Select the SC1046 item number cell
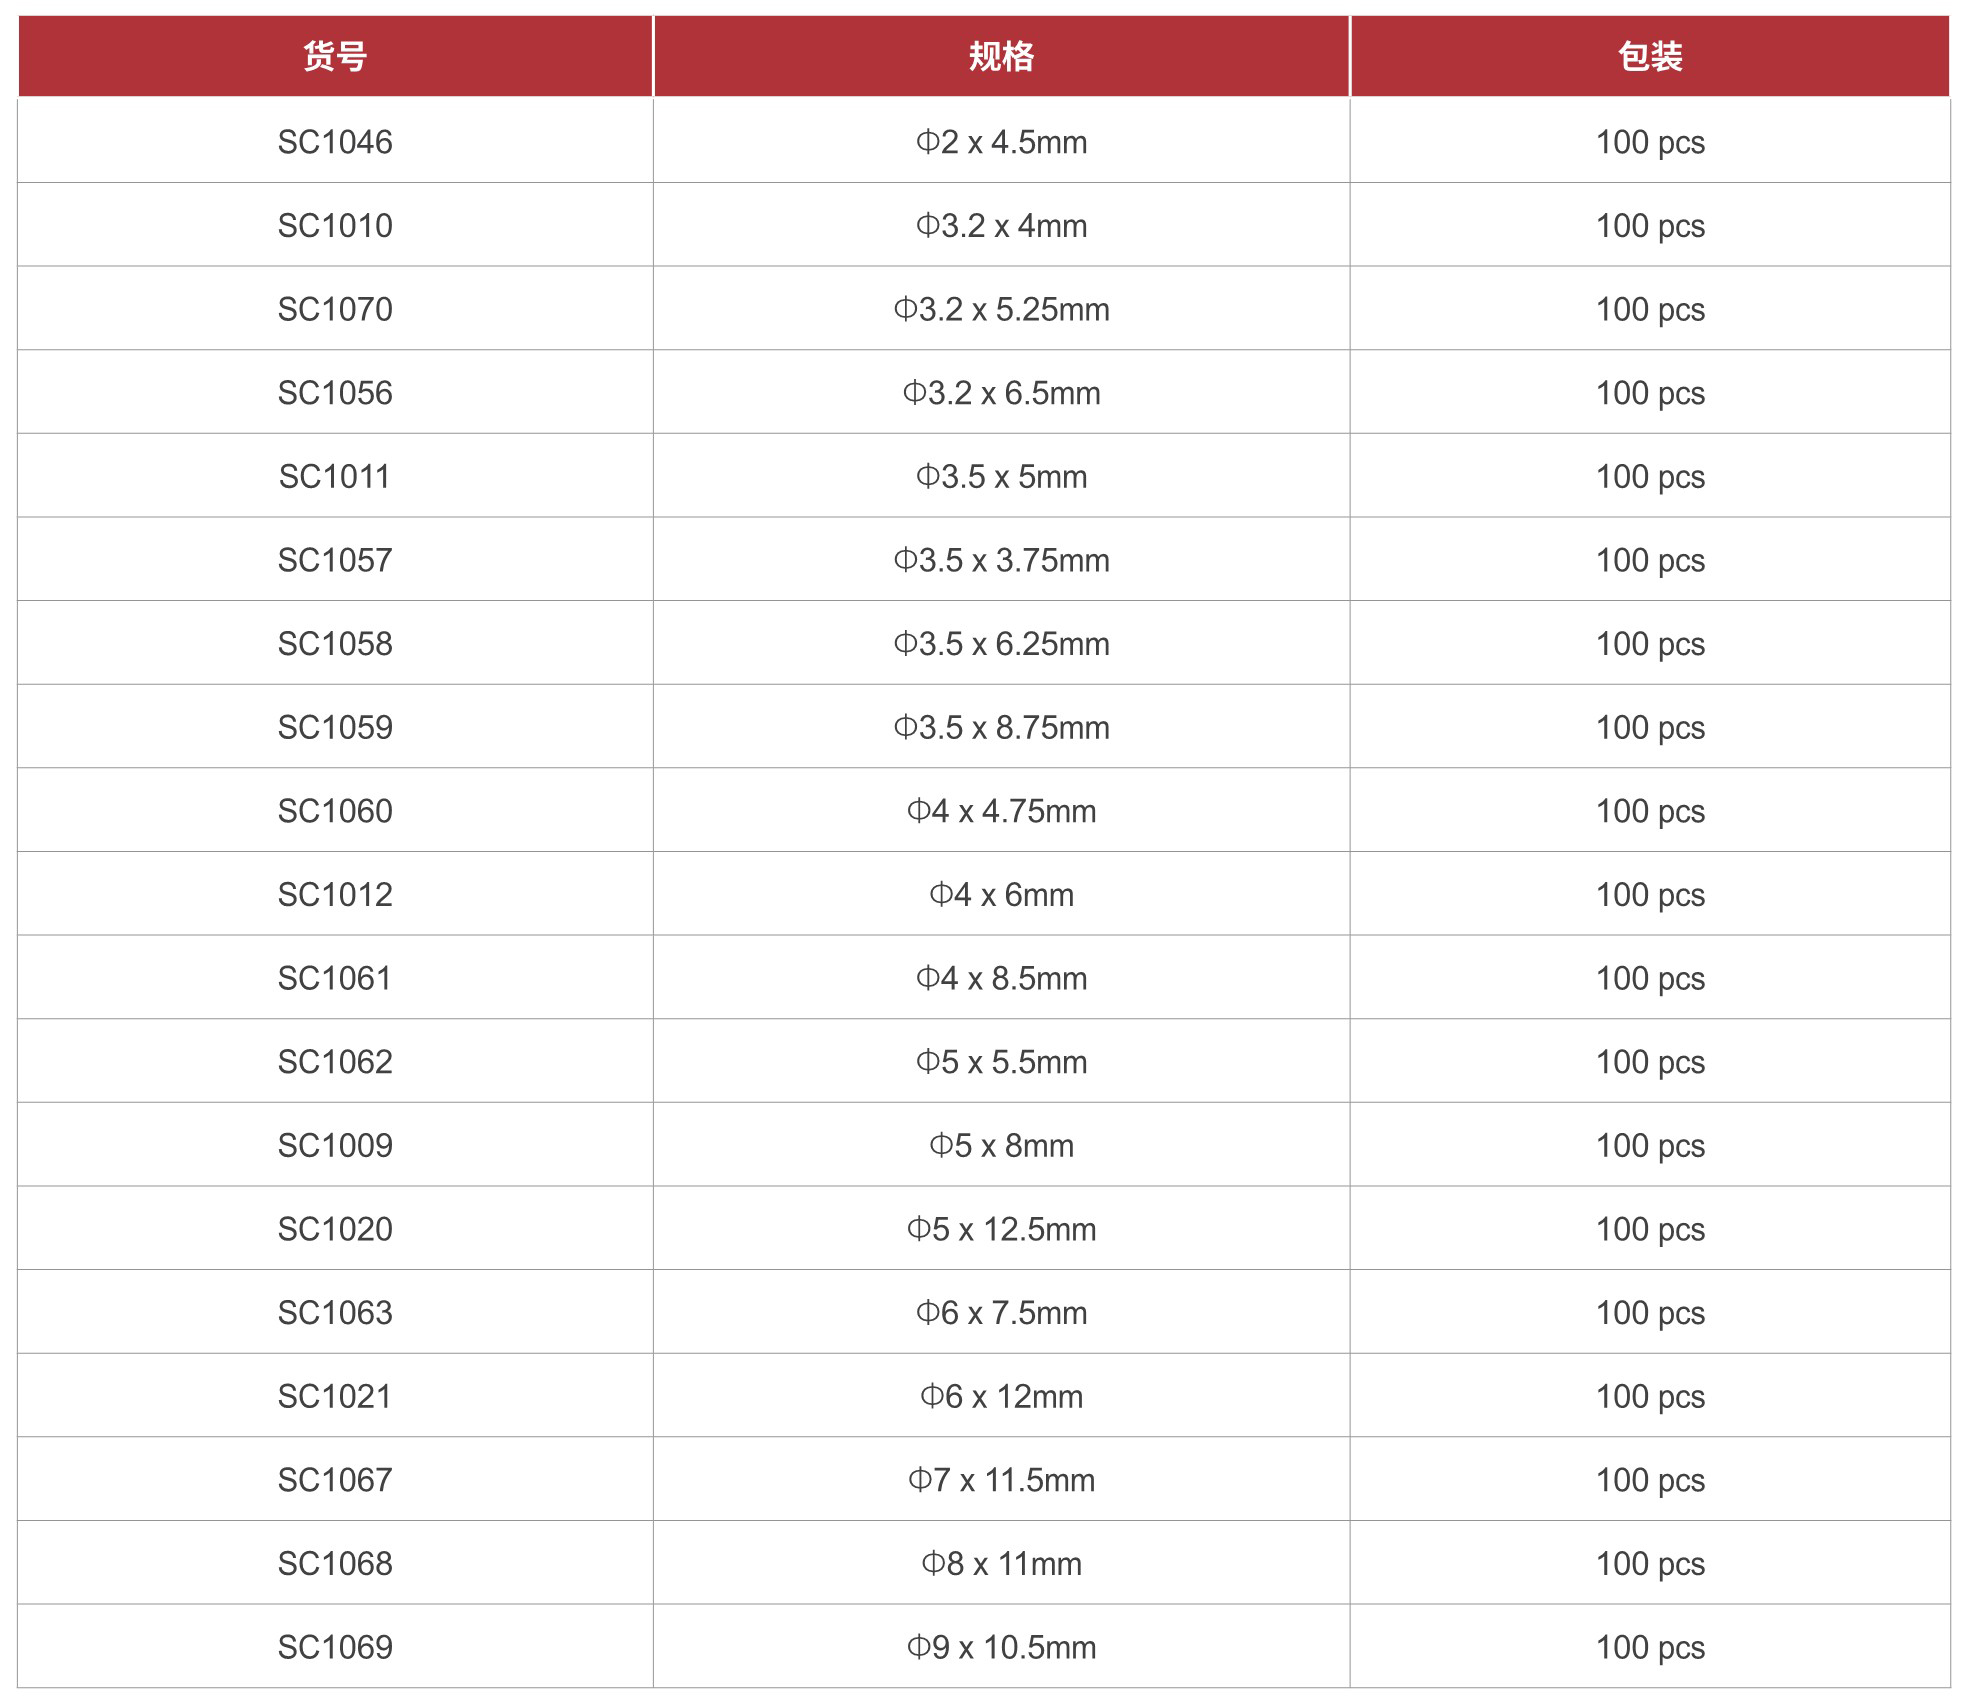 (335, 142)
